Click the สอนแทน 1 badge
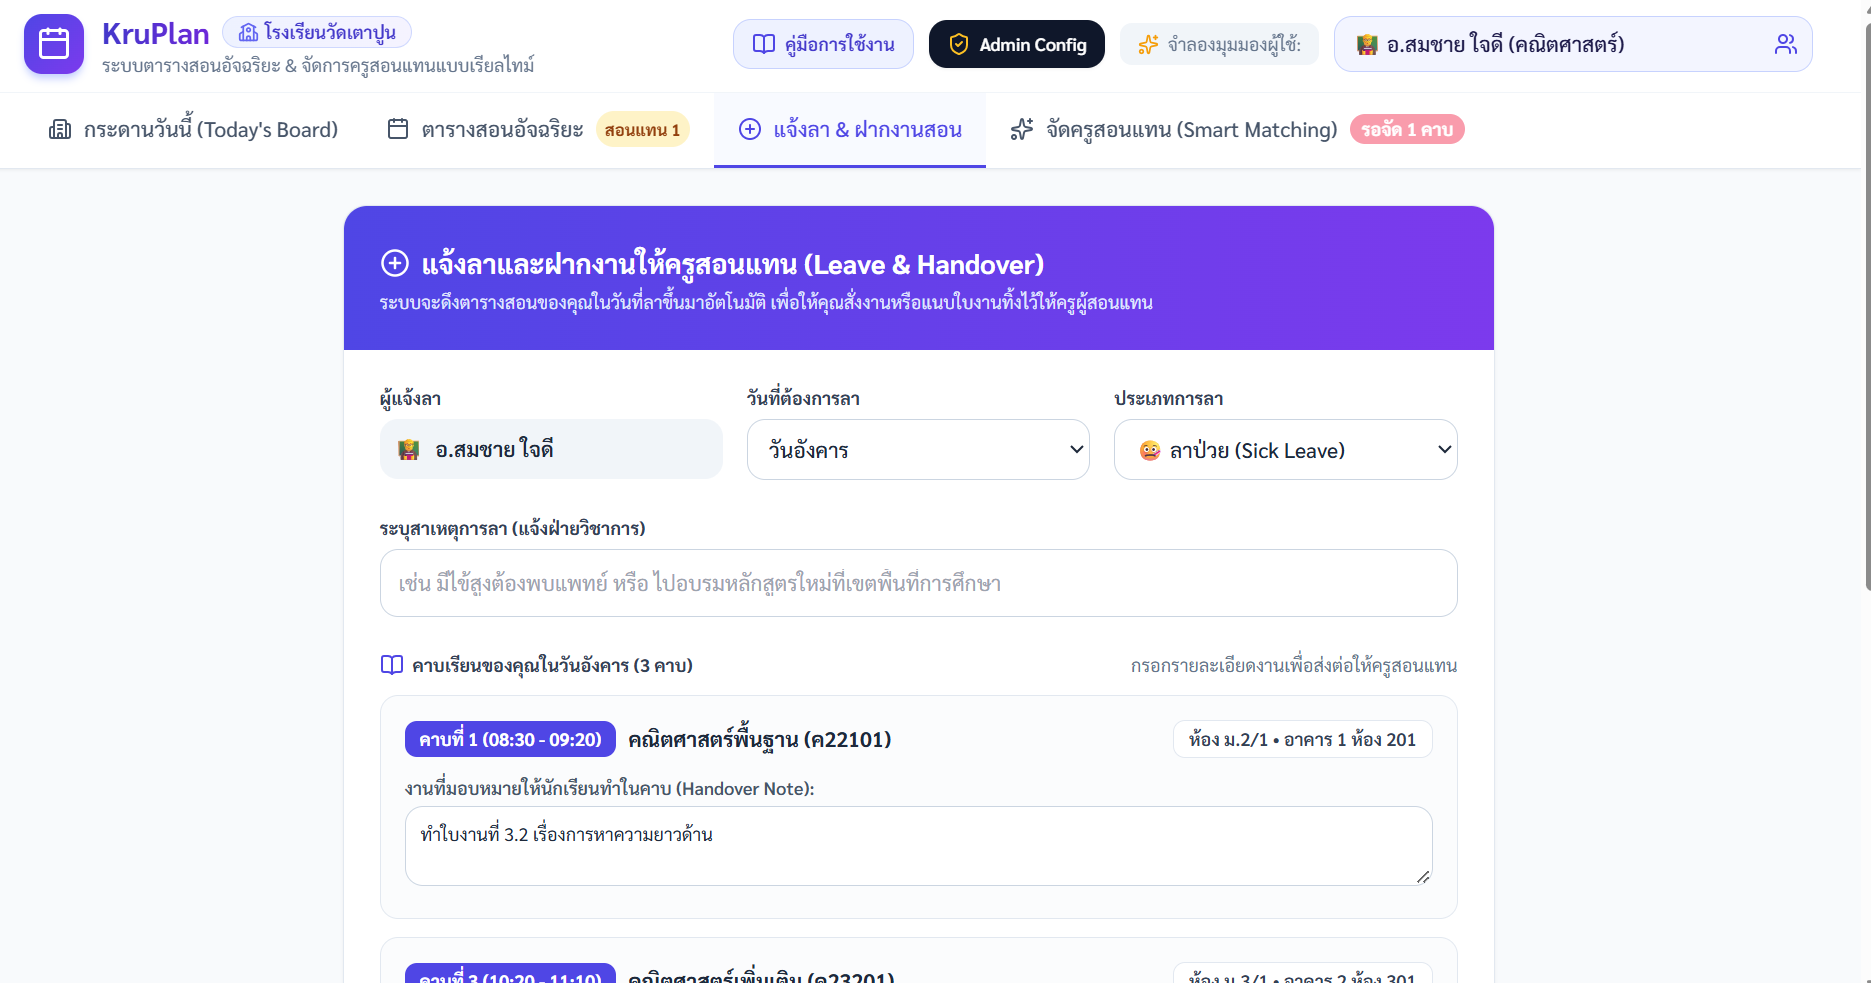 click(642, 130)
